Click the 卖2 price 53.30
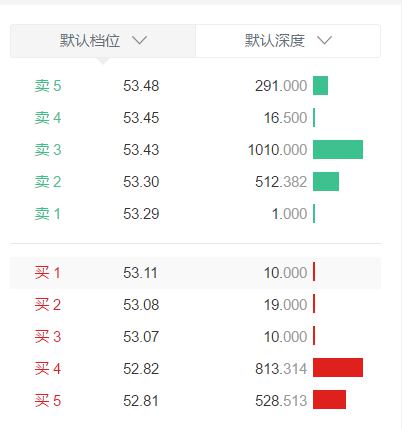This screenshot has width=402, height=429. point(141,182)
